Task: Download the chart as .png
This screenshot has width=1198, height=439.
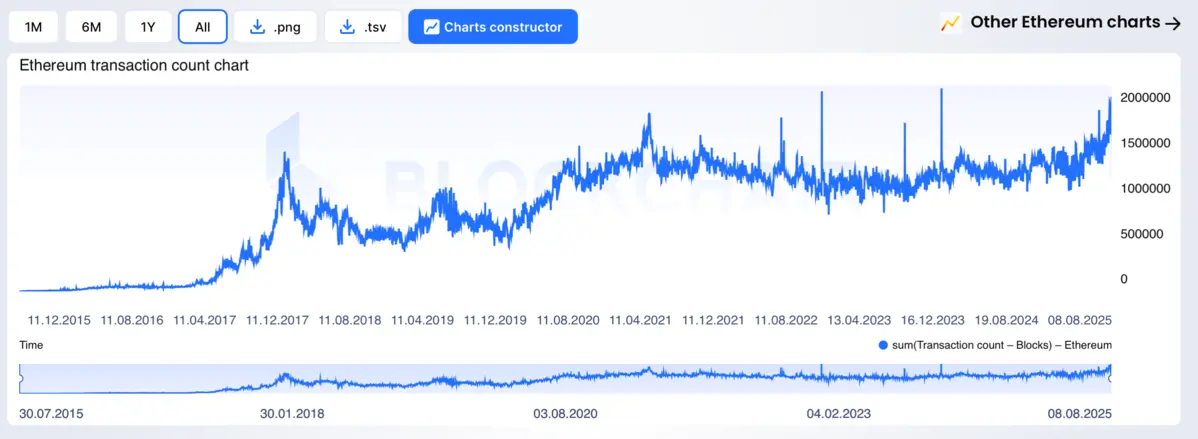Action: click(x=276, y=27)
